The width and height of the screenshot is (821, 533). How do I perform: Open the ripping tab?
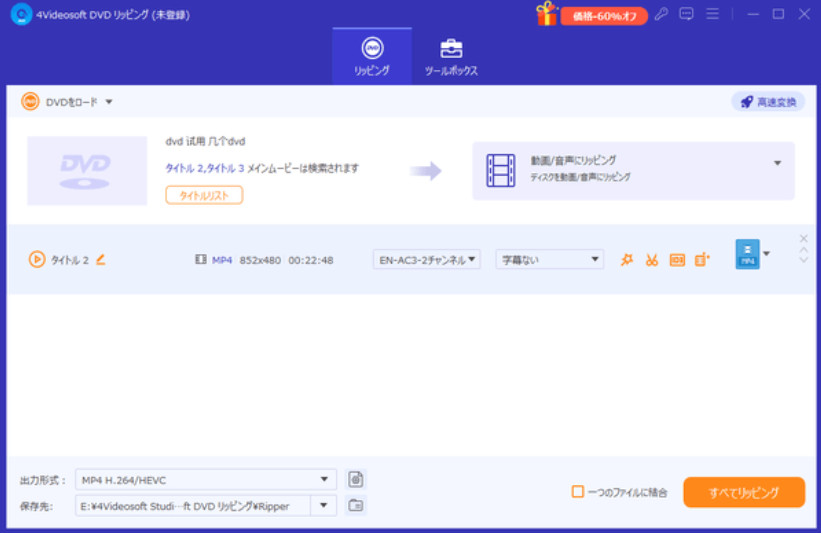pos(372,57)
